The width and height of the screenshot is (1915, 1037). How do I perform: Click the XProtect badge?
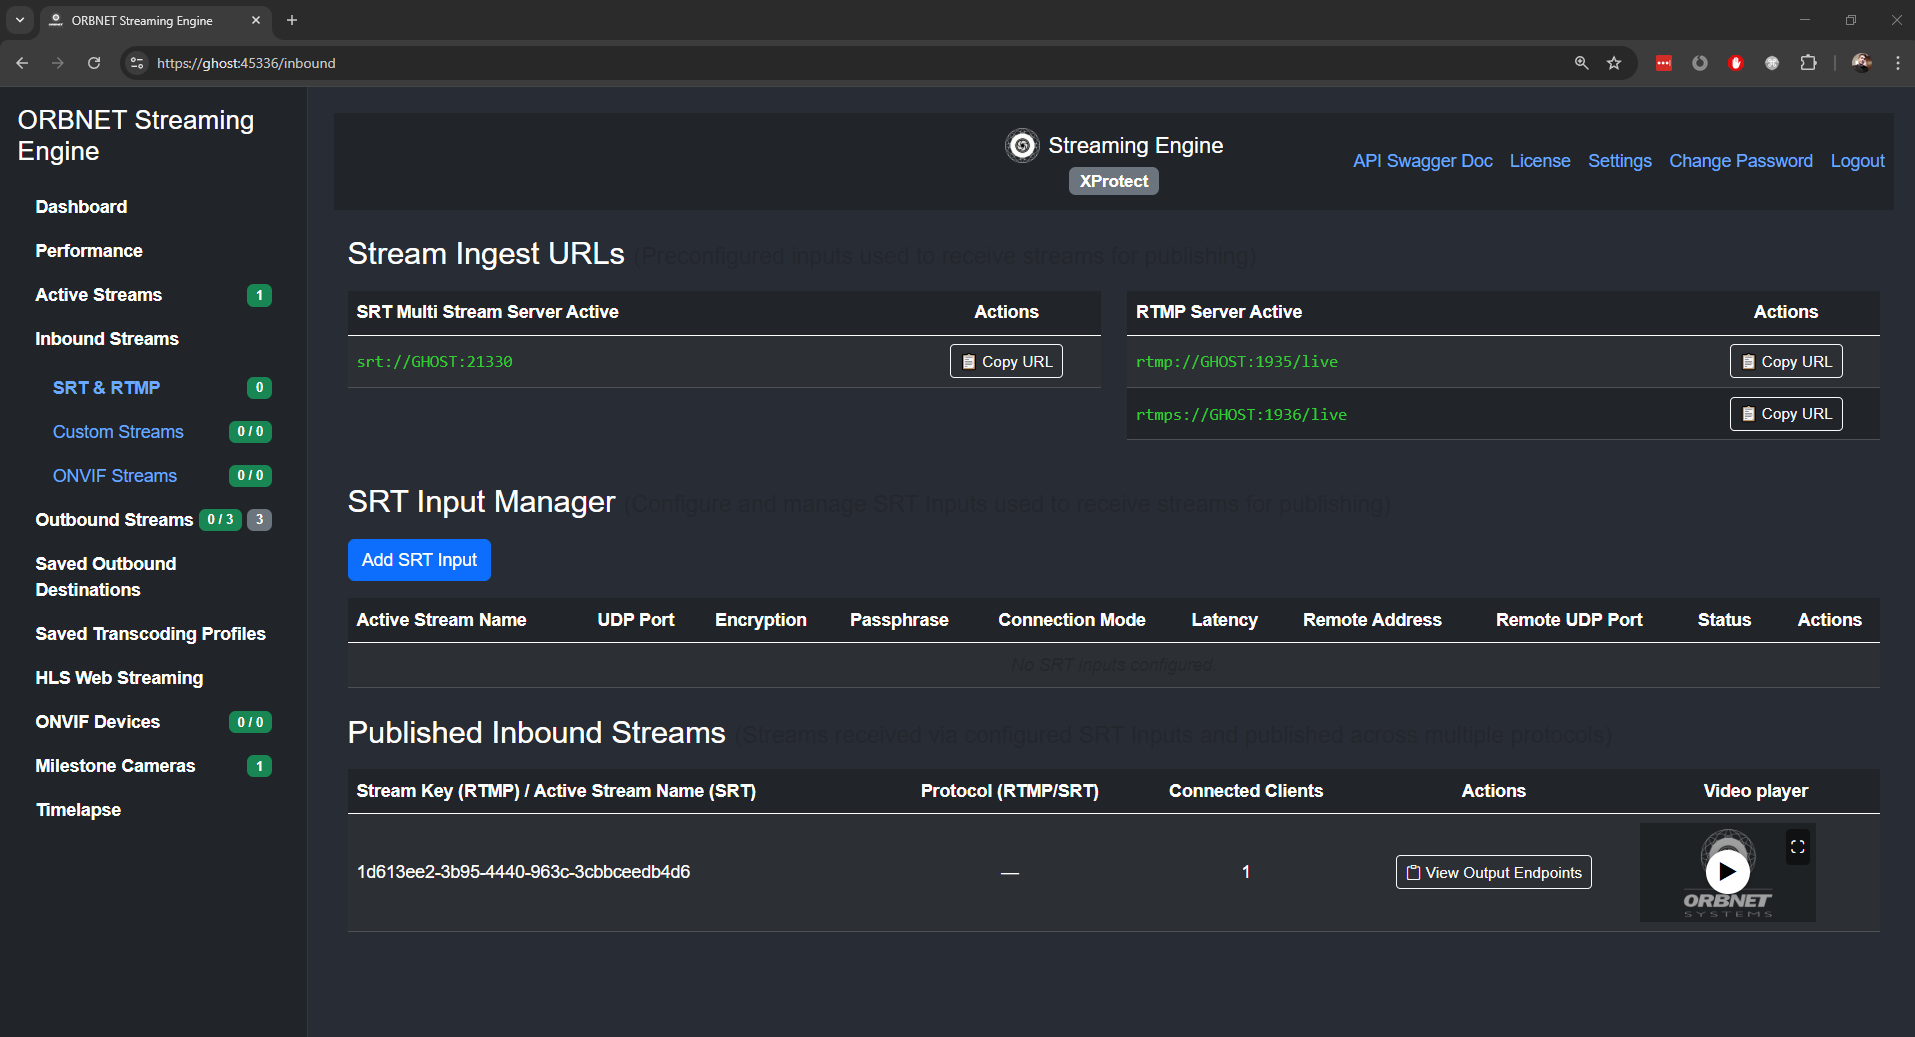point(1113,181)
